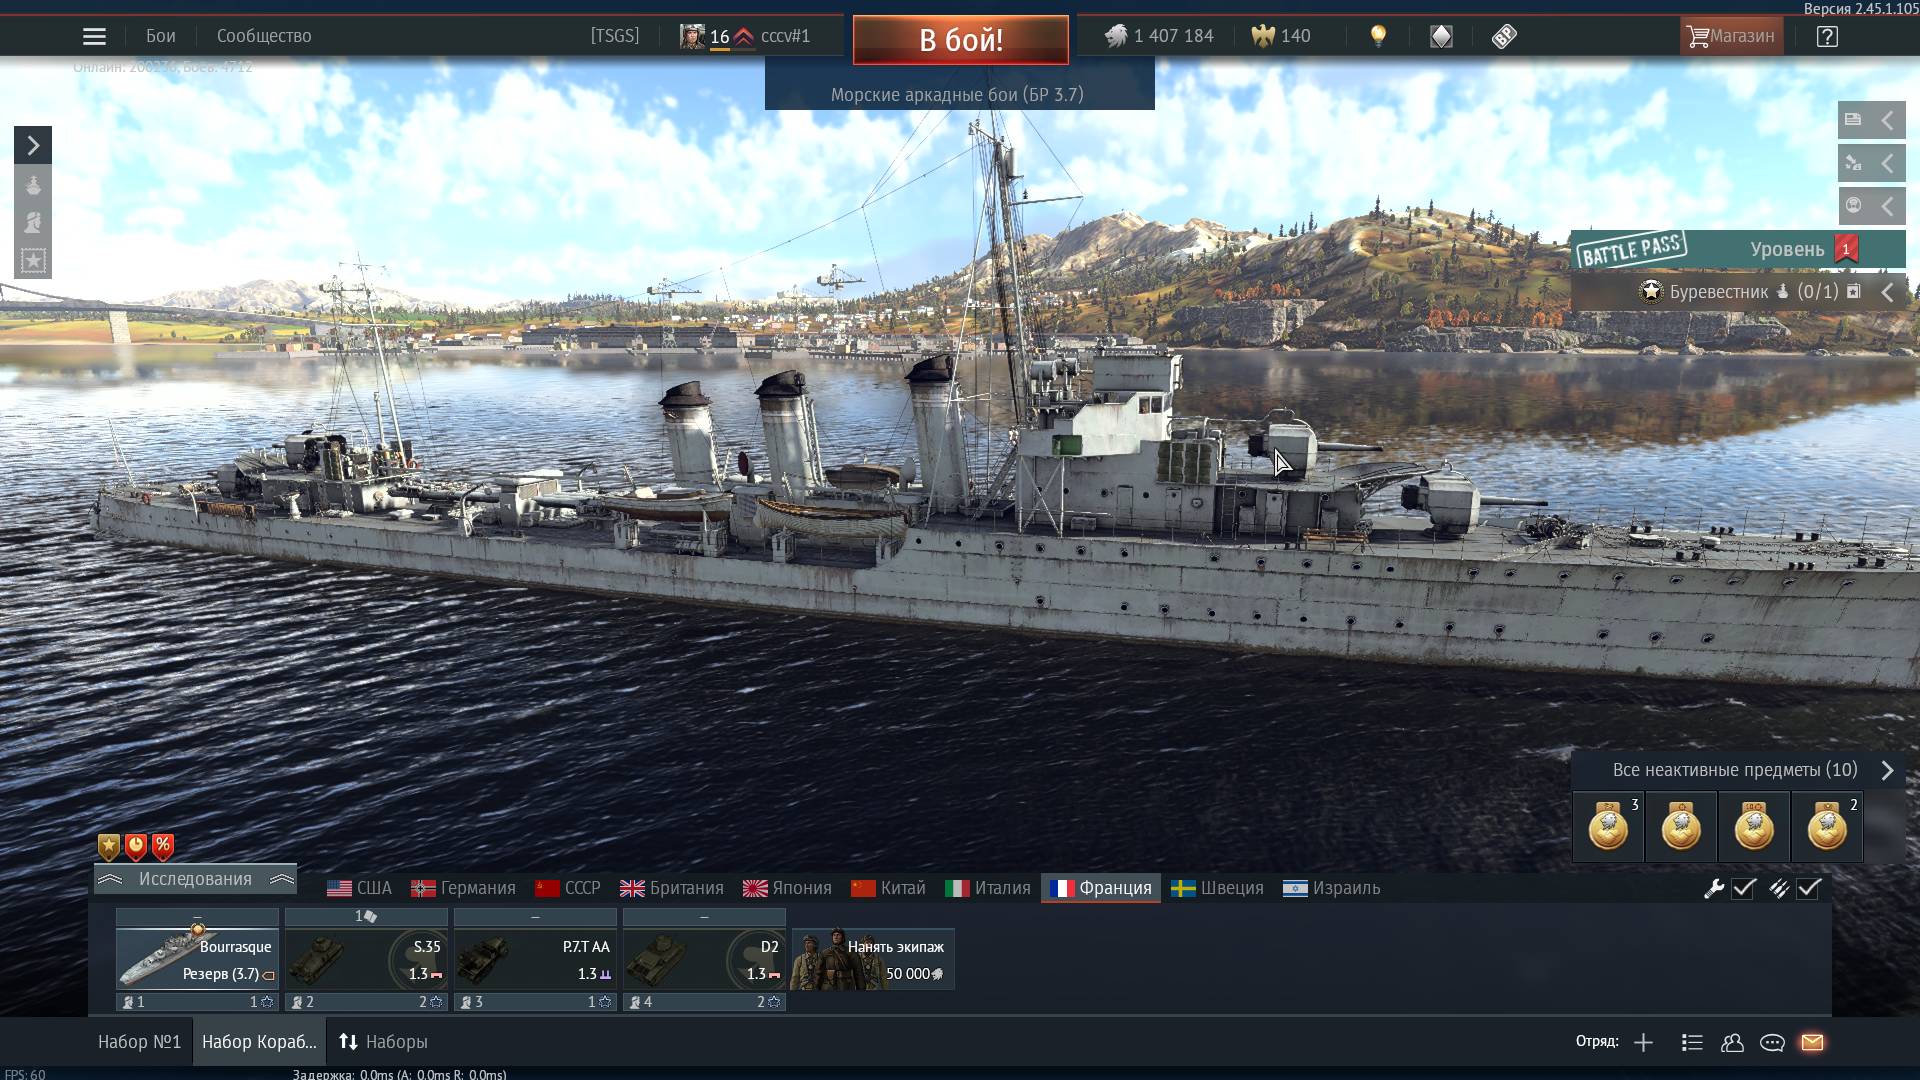Click the gold star bonus badge
Screen dimensions: 1920x1080
[x=109, y=847]
